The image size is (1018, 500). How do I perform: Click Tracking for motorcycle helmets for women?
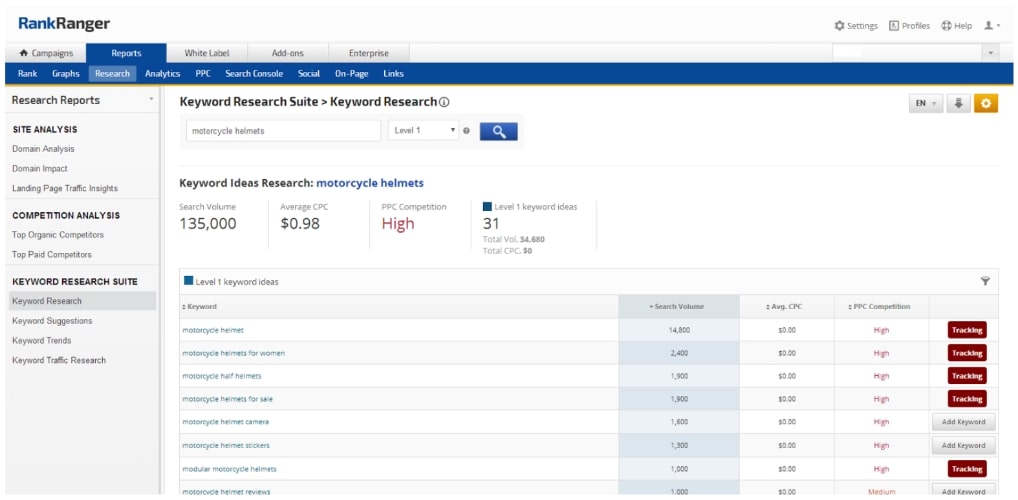tap(967, 353)
